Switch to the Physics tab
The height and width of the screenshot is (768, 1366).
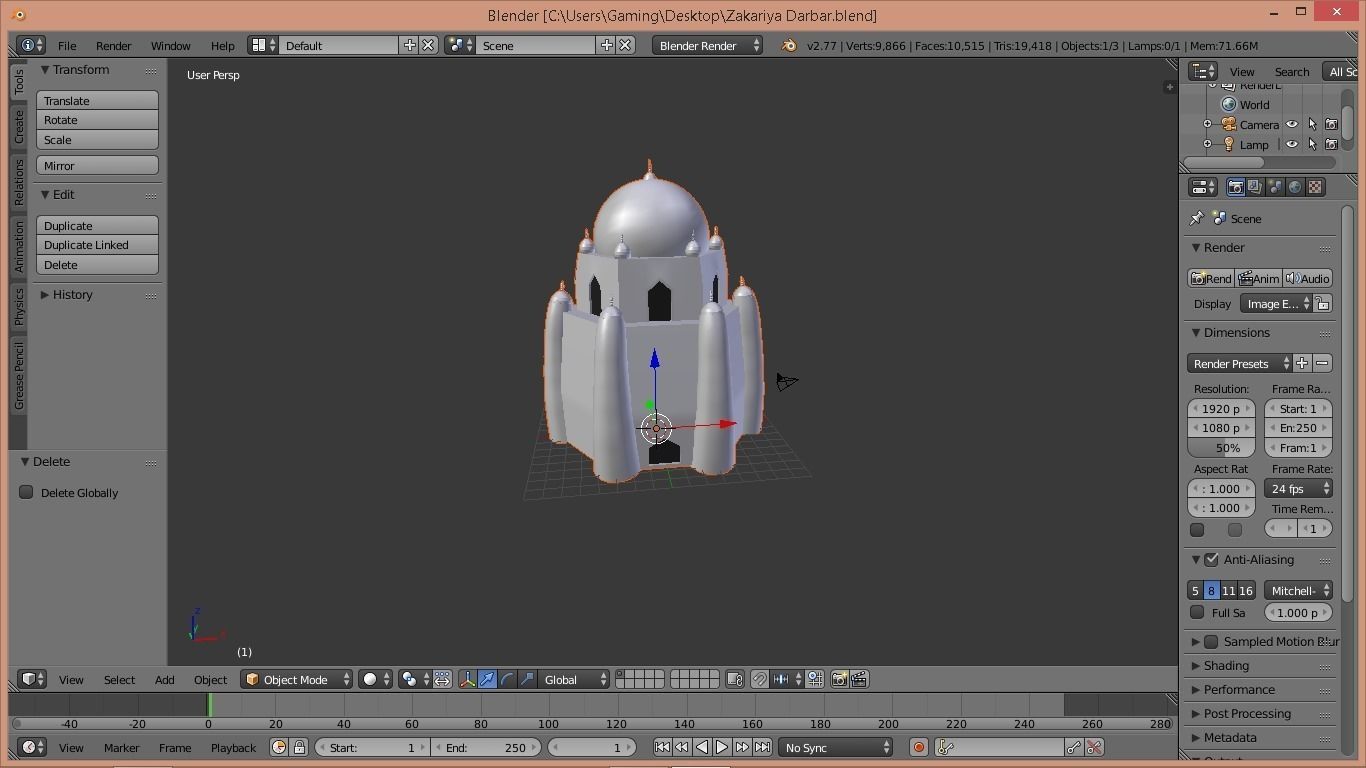18,307
